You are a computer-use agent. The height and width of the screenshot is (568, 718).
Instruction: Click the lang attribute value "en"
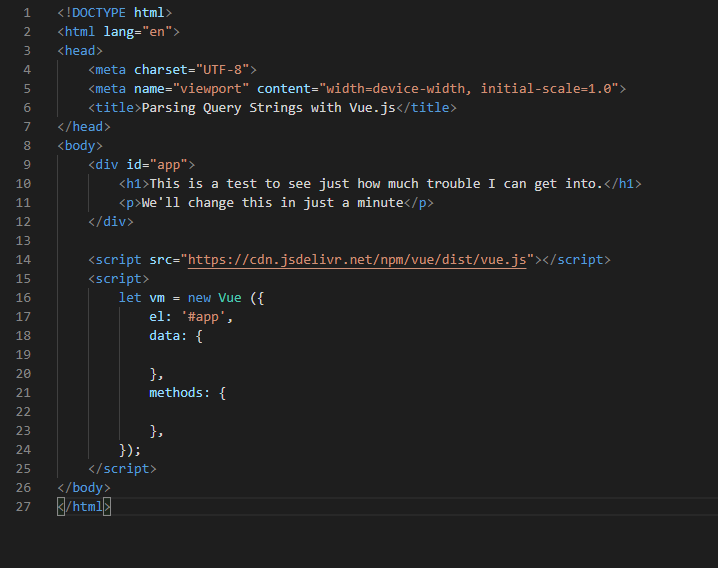[157, 32]
